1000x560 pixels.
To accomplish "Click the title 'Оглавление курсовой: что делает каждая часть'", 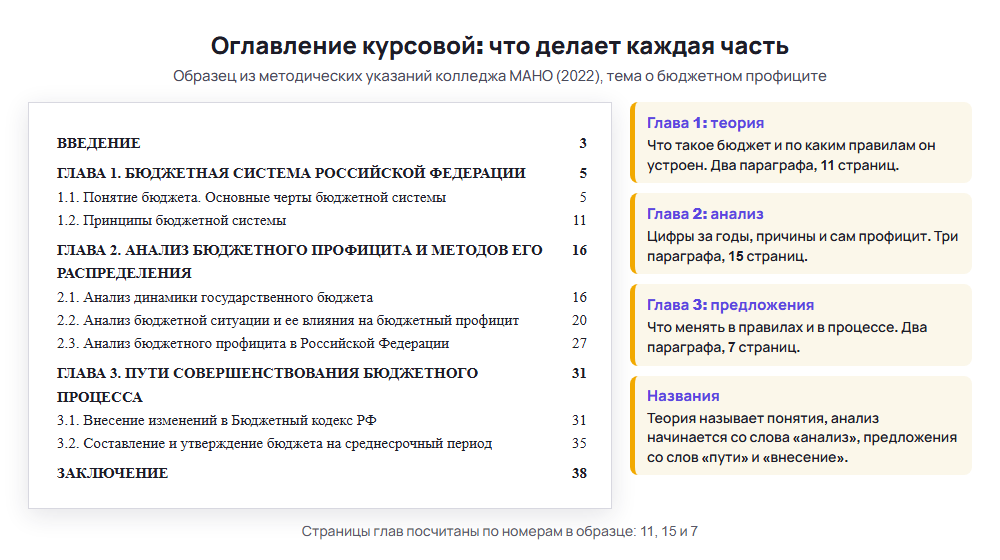I will tap(499, 46).
